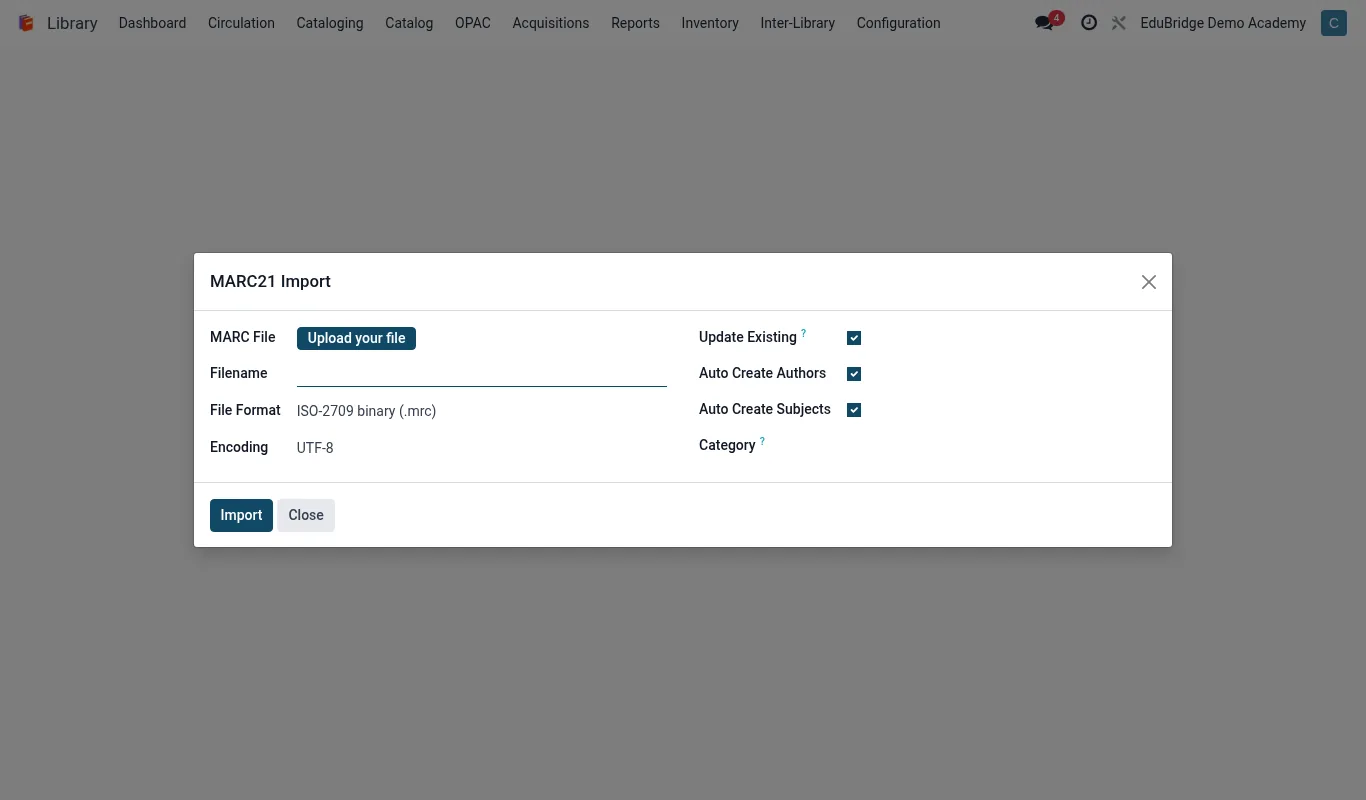Open the user avatar C menu

(1333, 23)
